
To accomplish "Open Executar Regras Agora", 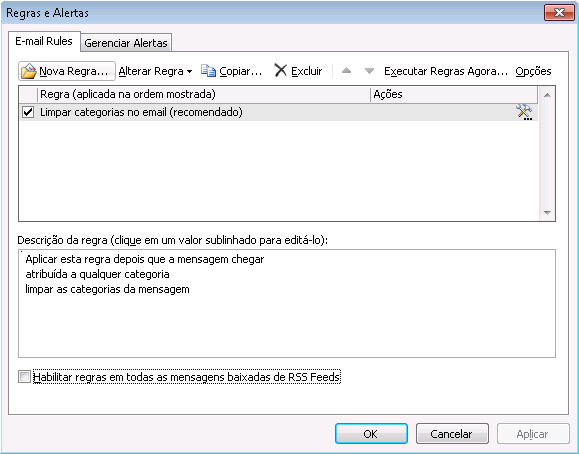I will pyautogui.click(x=446, y=71).
